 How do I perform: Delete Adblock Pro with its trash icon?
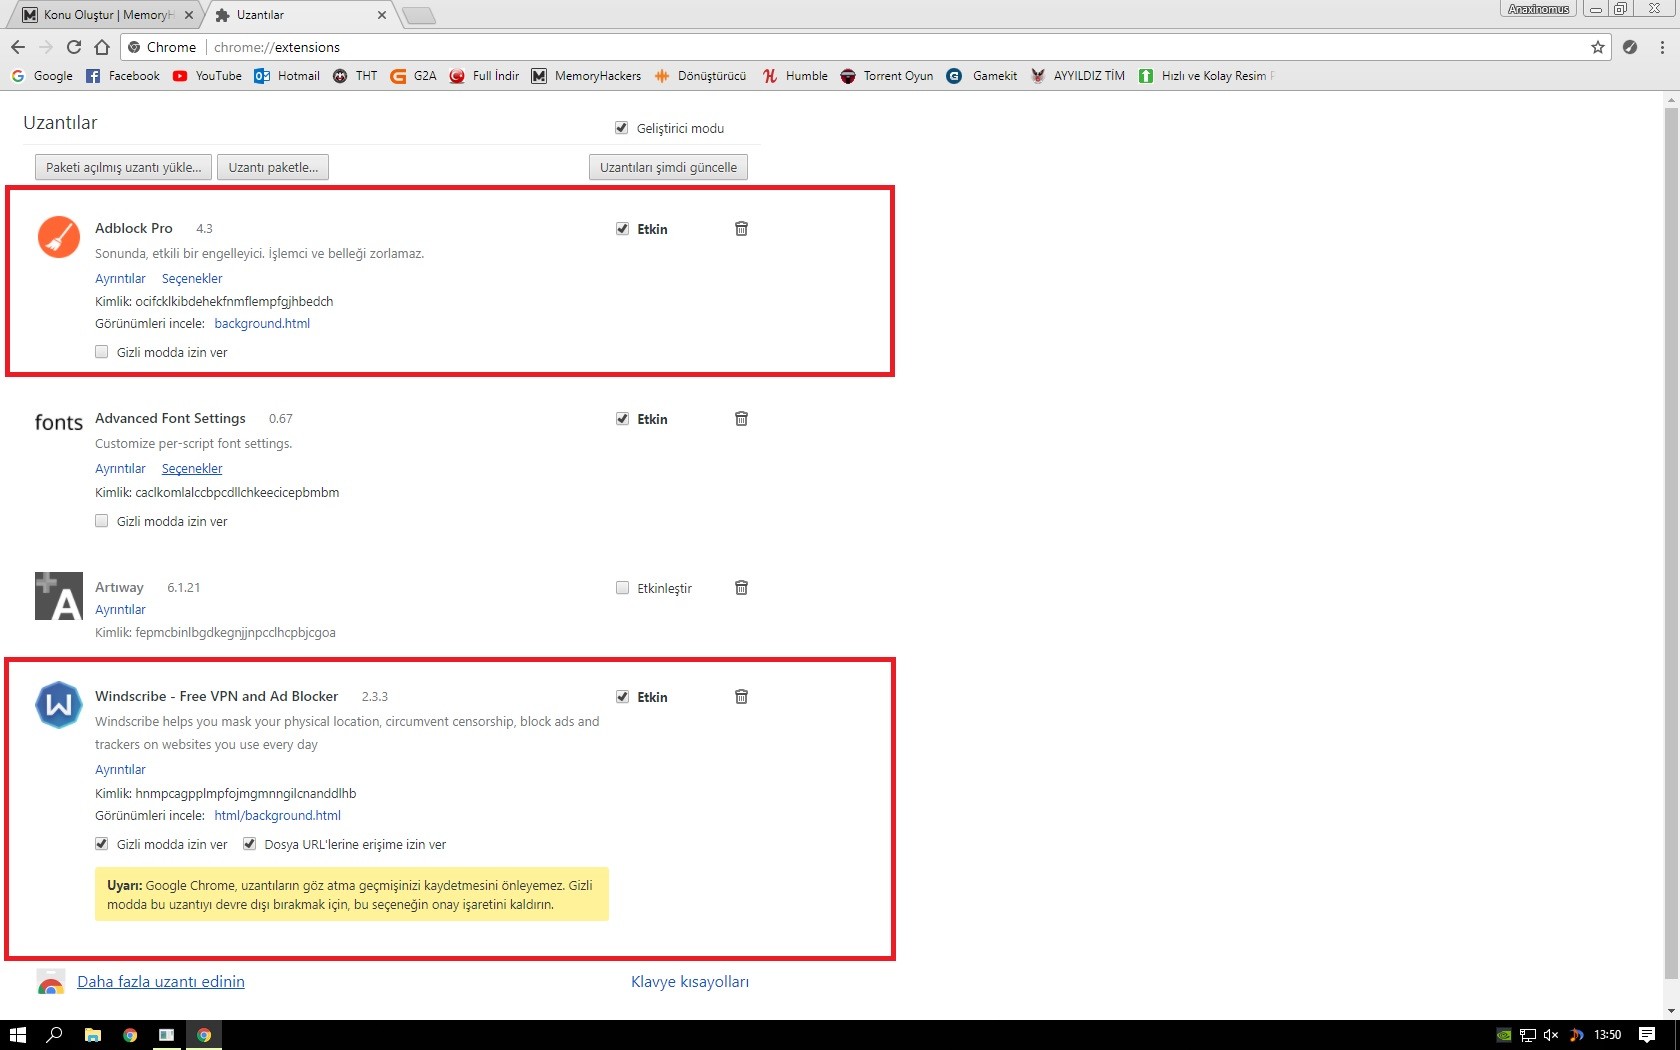click(741, 229)
